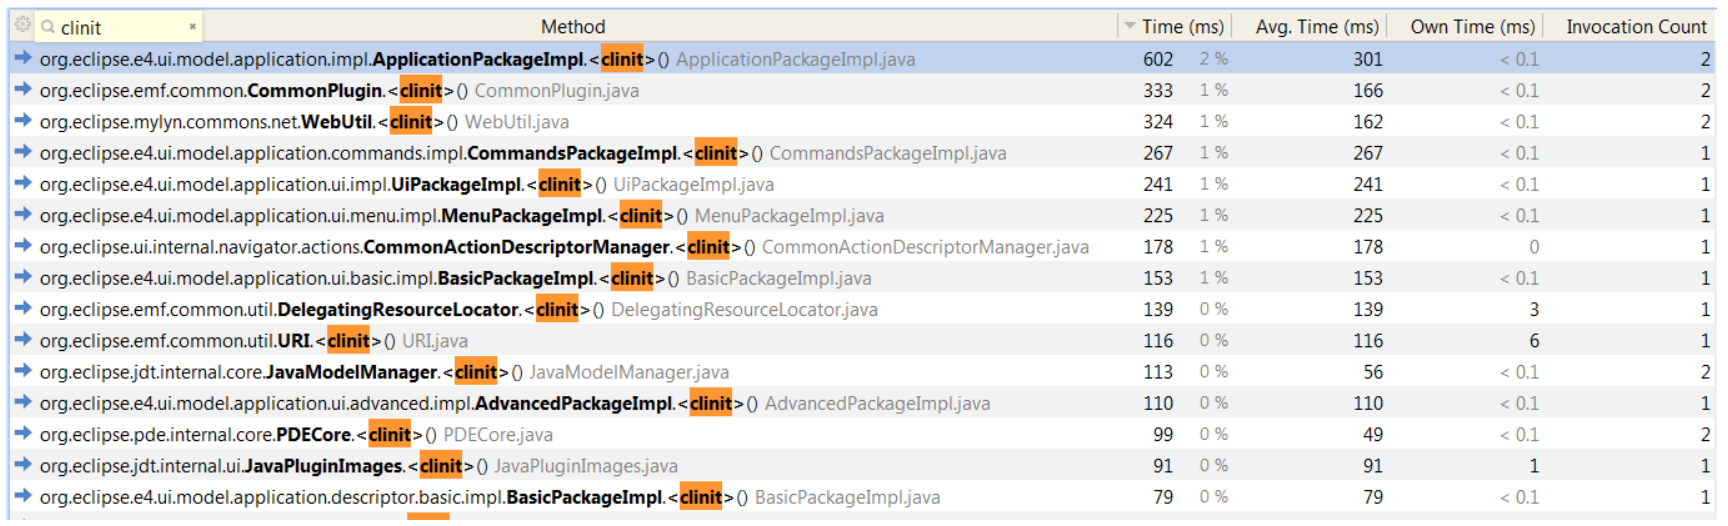1728x526 pixels.
Task: Sort by Own Time (ms) column
Action: (x=1471, y=27)
